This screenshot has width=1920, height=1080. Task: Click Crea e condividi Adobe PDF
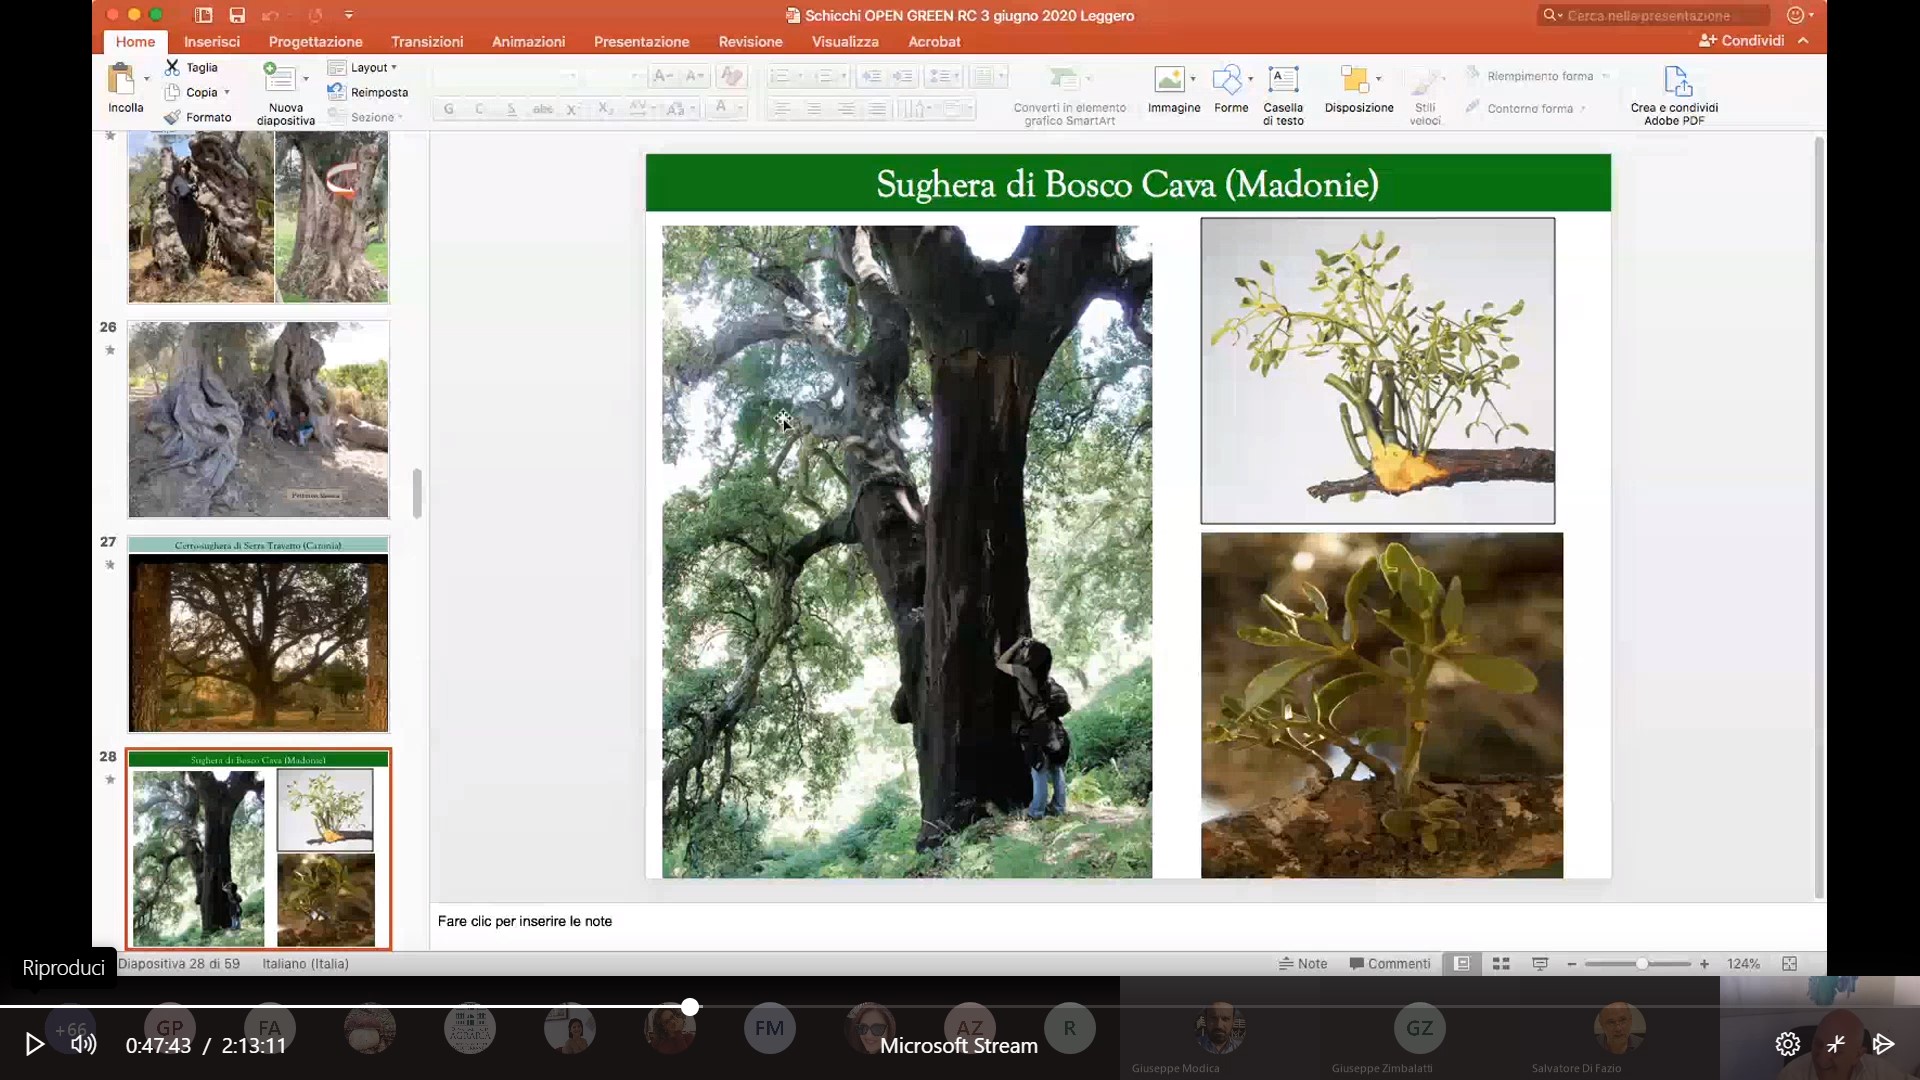click(x=1677, y=82)
